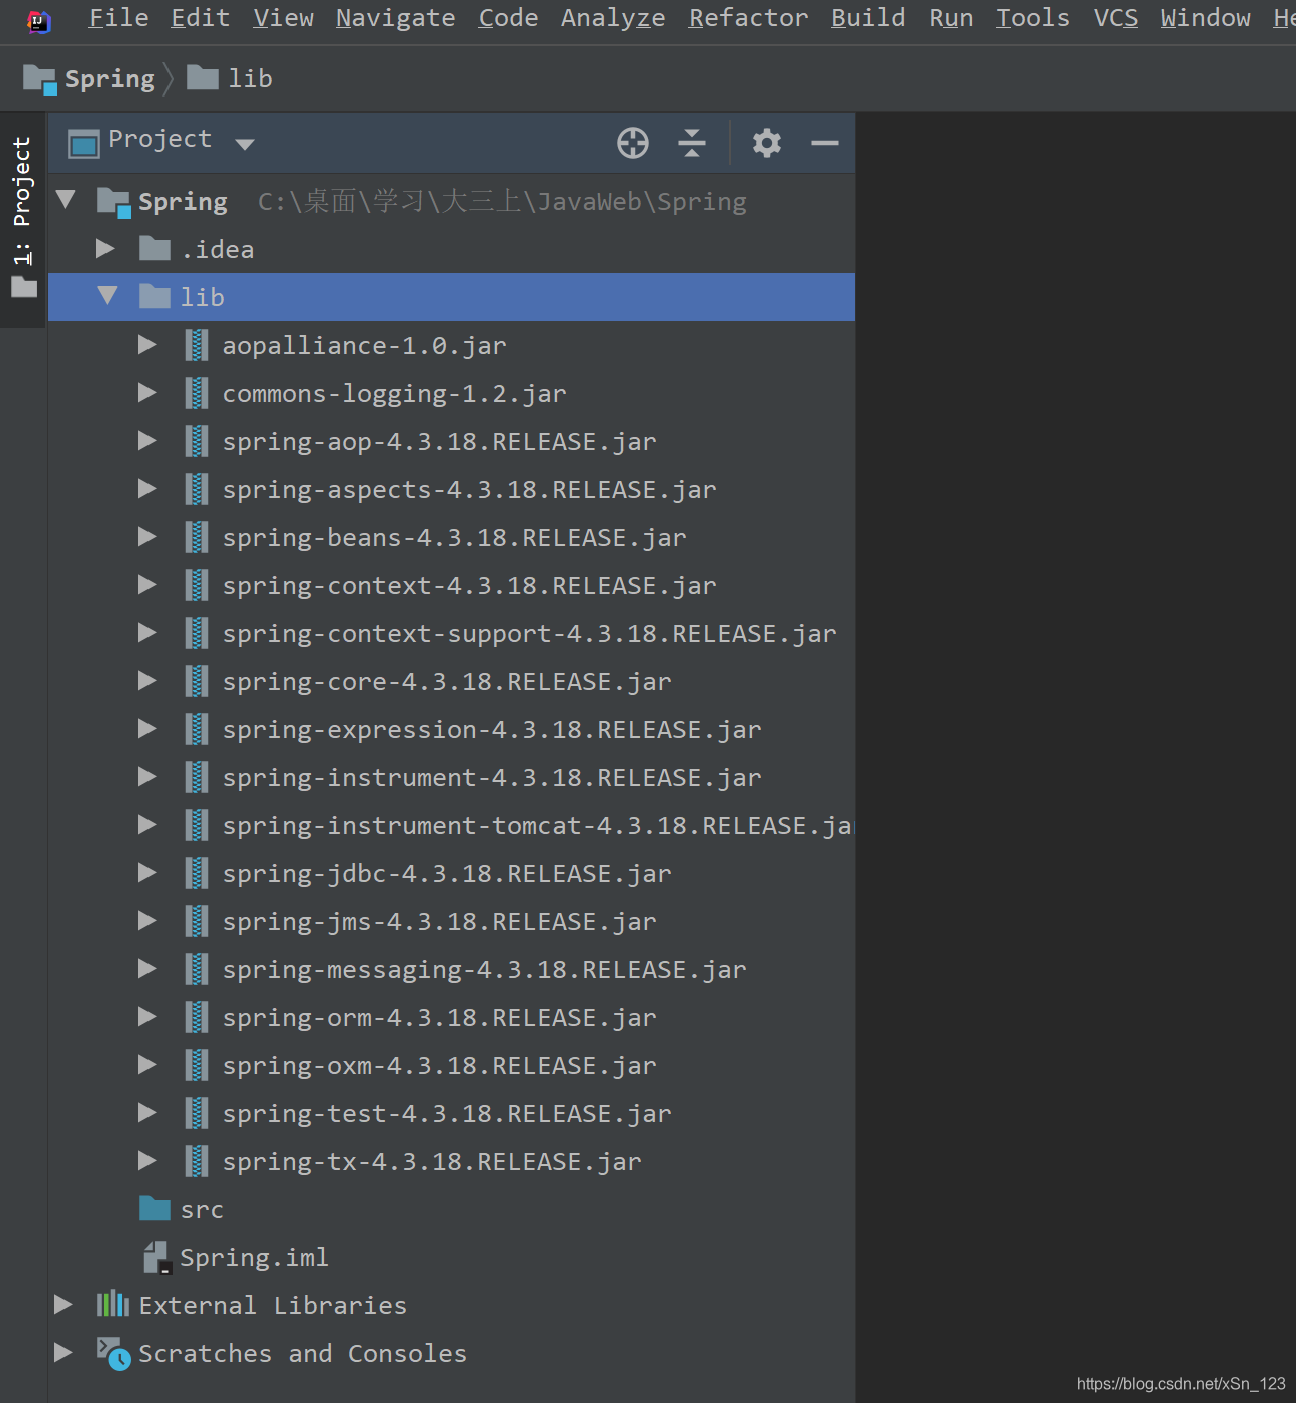Viewport: 1296px width, 1403px height.
Task: Expand spring-aspects-4.3.18.RELEASE.jar arrow
Action: coord(147,488)
